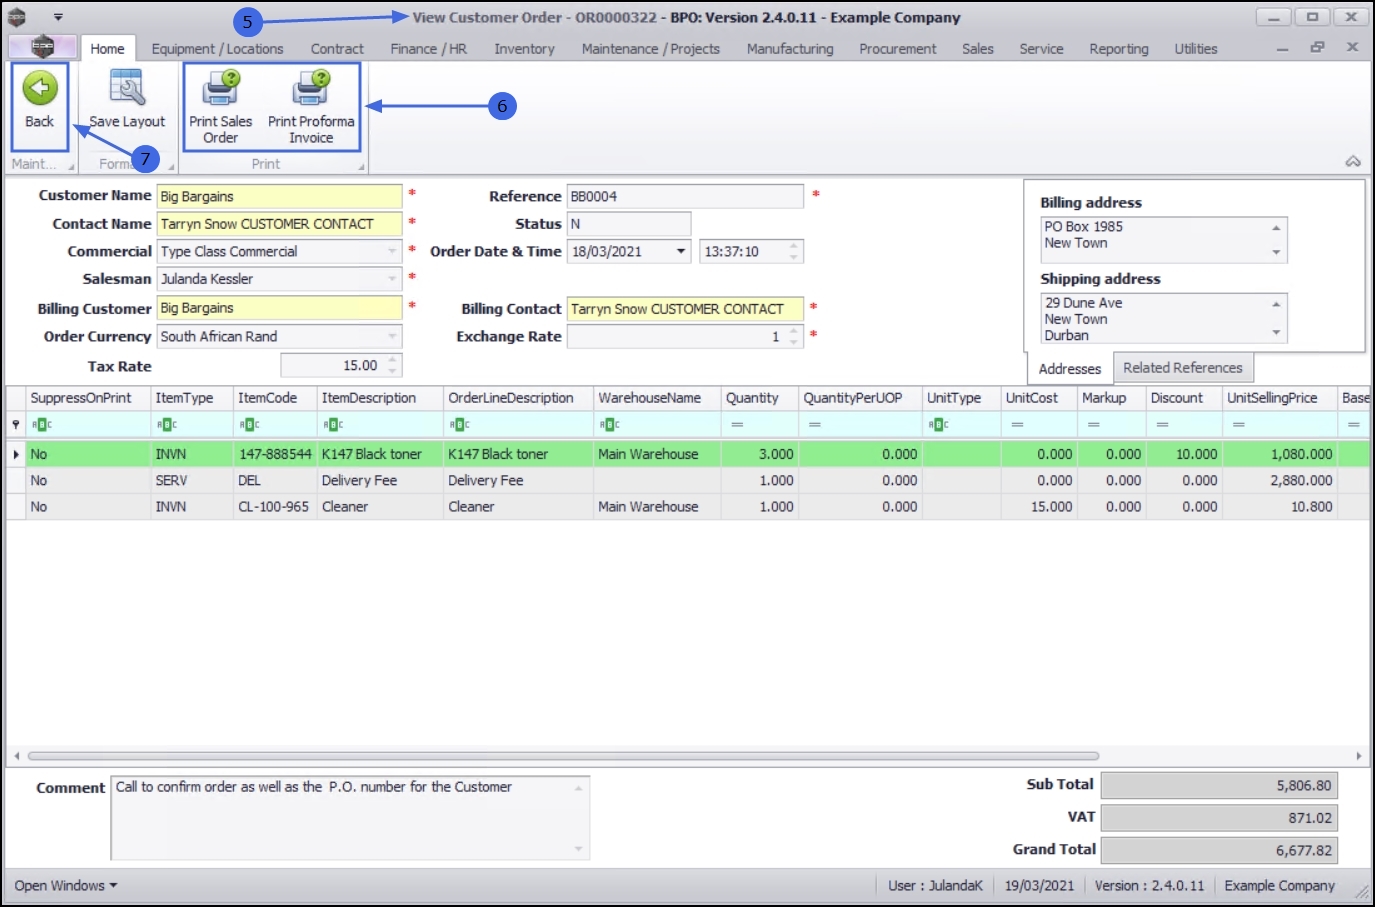
Task: Click the inner window restore icon
Action: click(1317, 47)
